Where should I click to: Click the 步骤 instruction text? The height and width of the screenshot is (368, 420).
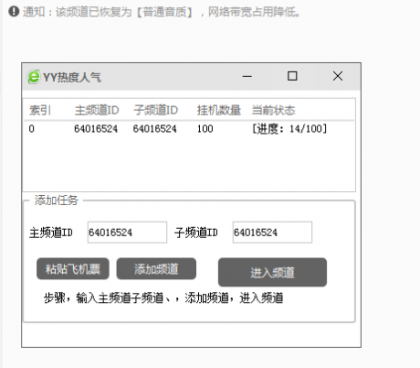tap(163, 298)
